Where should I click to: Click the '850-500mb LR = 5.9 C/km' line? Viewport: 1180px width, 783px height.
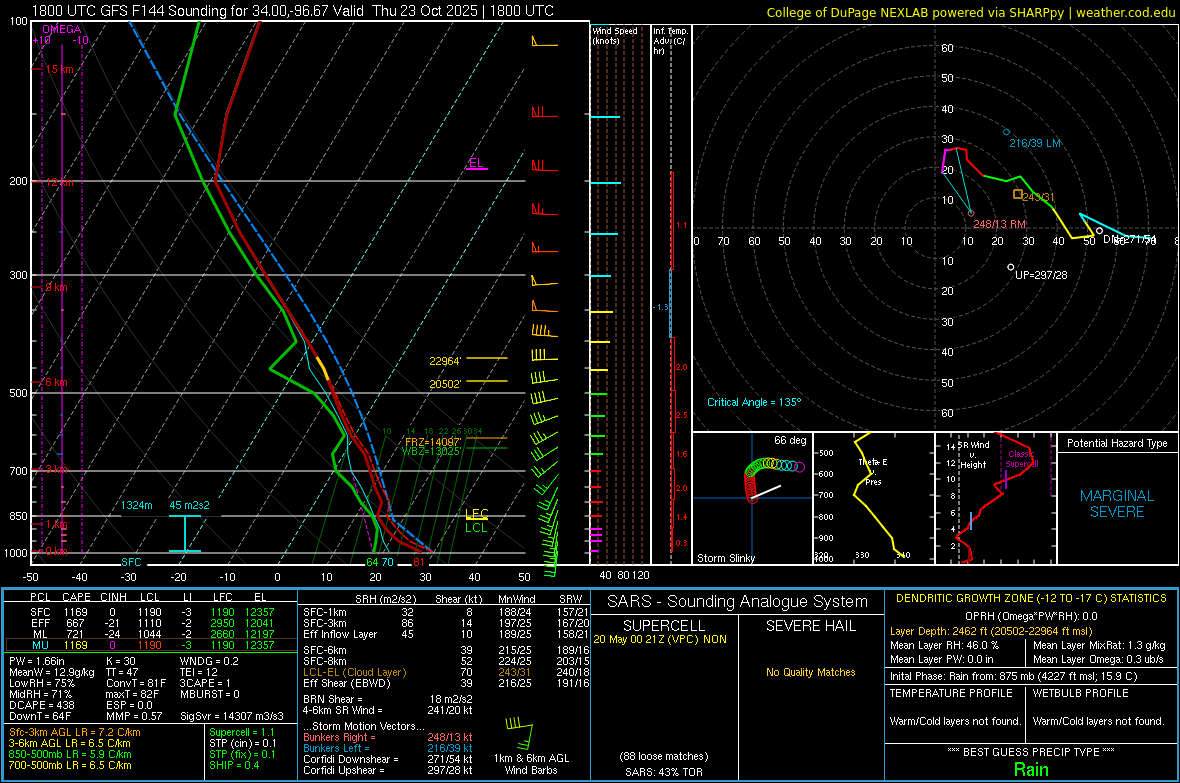click(70, 754)
